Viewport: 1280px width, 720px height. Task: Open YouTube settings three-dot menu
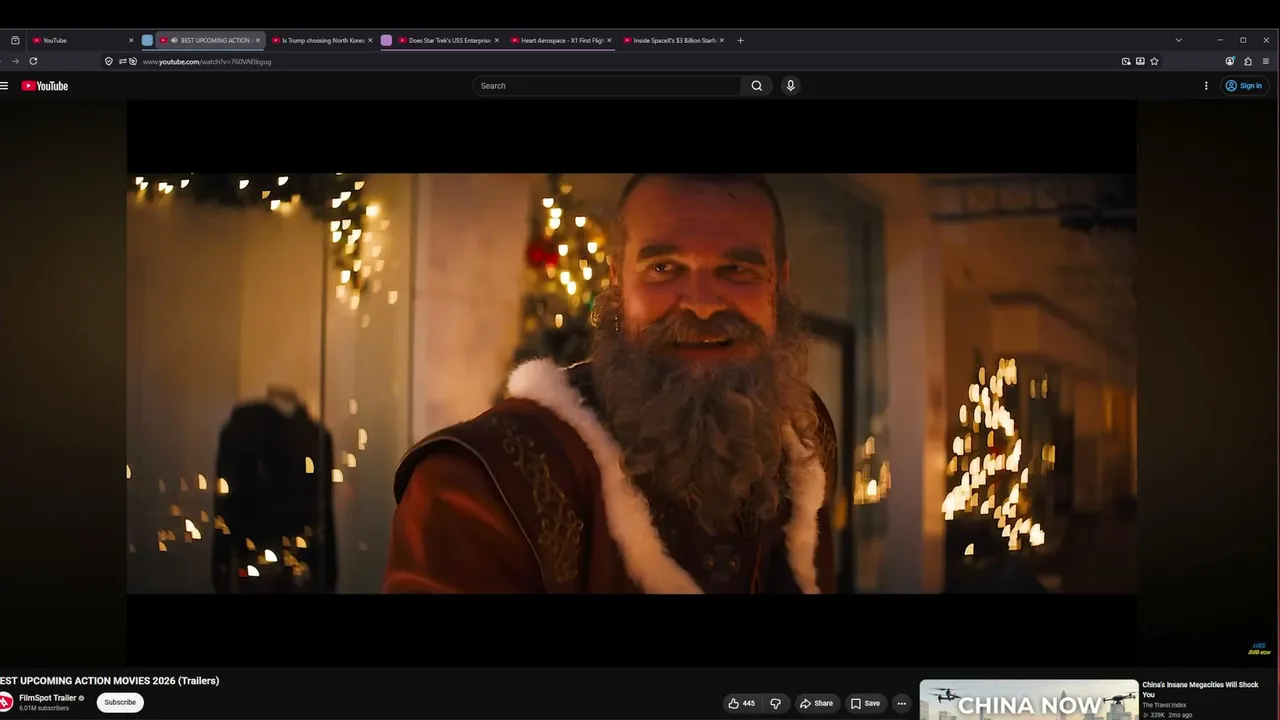click(1206, 86)
